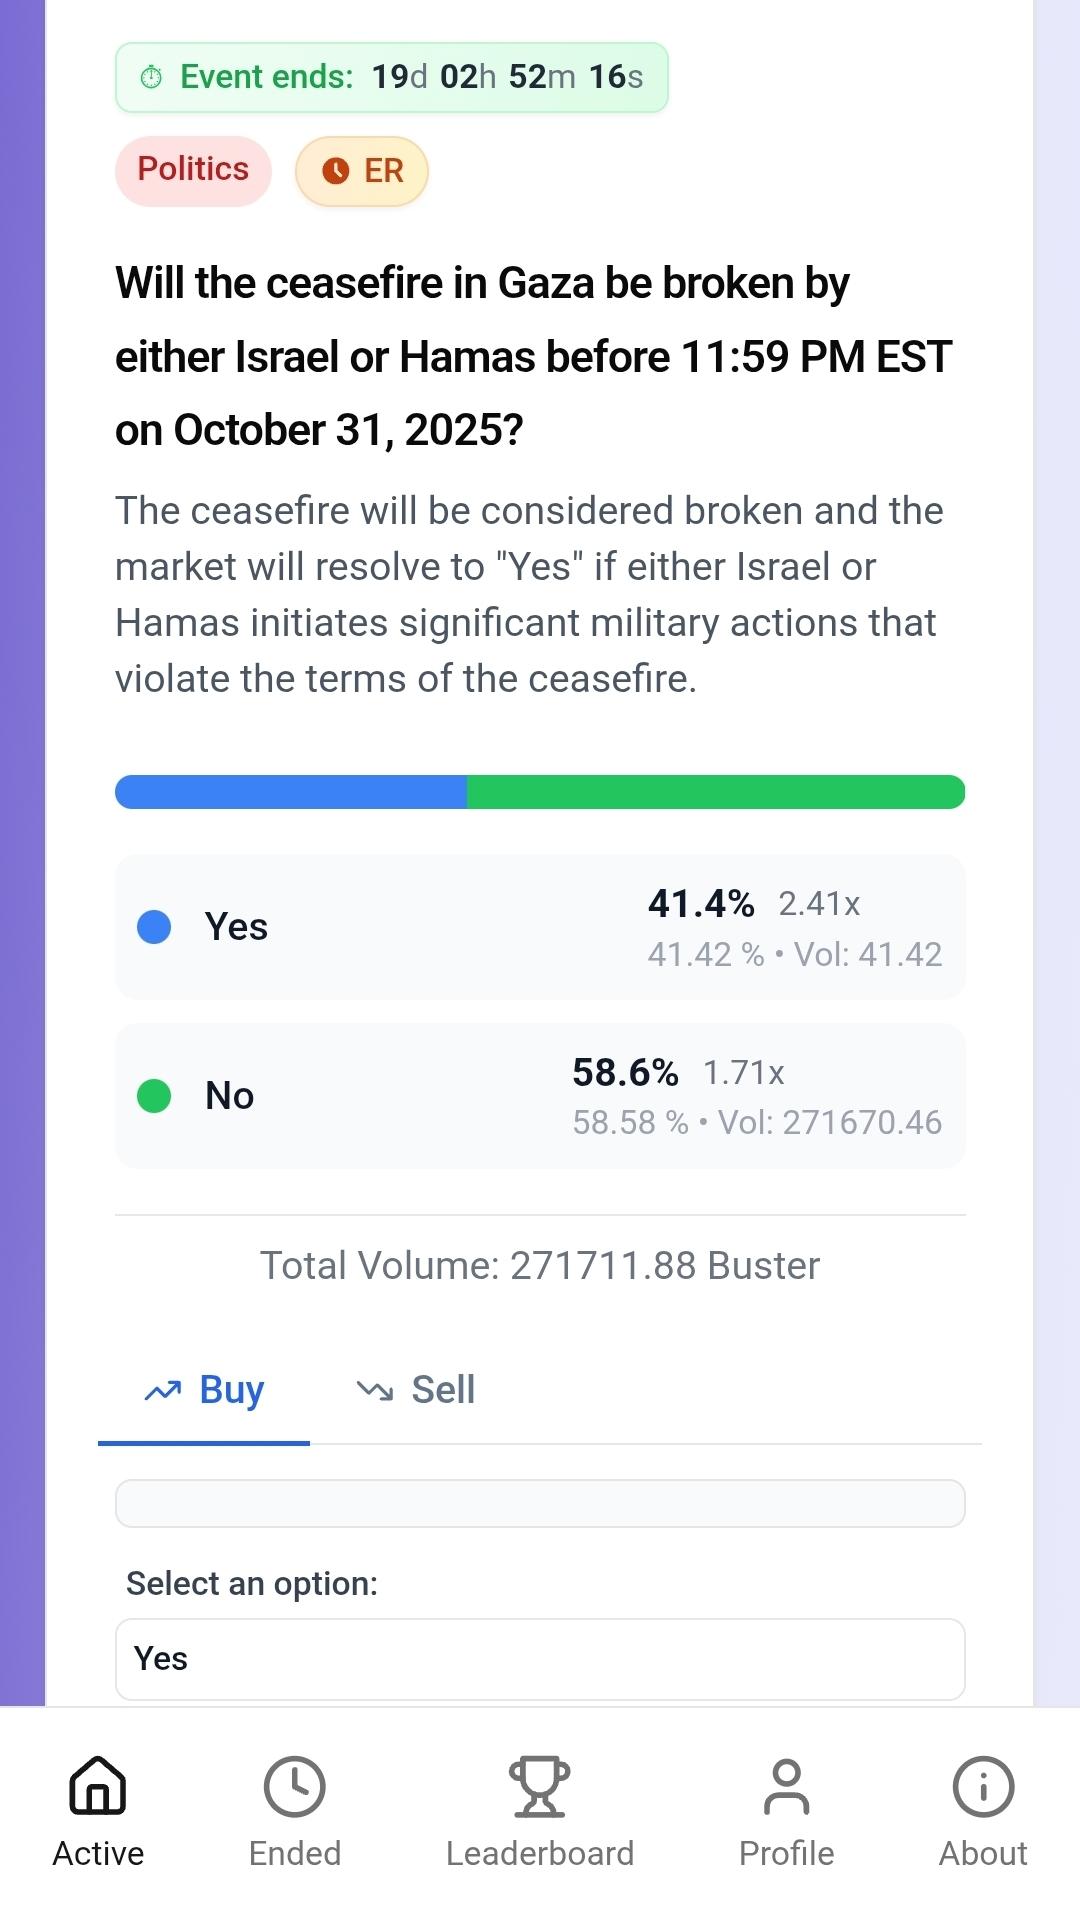Open the Select an option dropdown

click(x=540, y=1658)
